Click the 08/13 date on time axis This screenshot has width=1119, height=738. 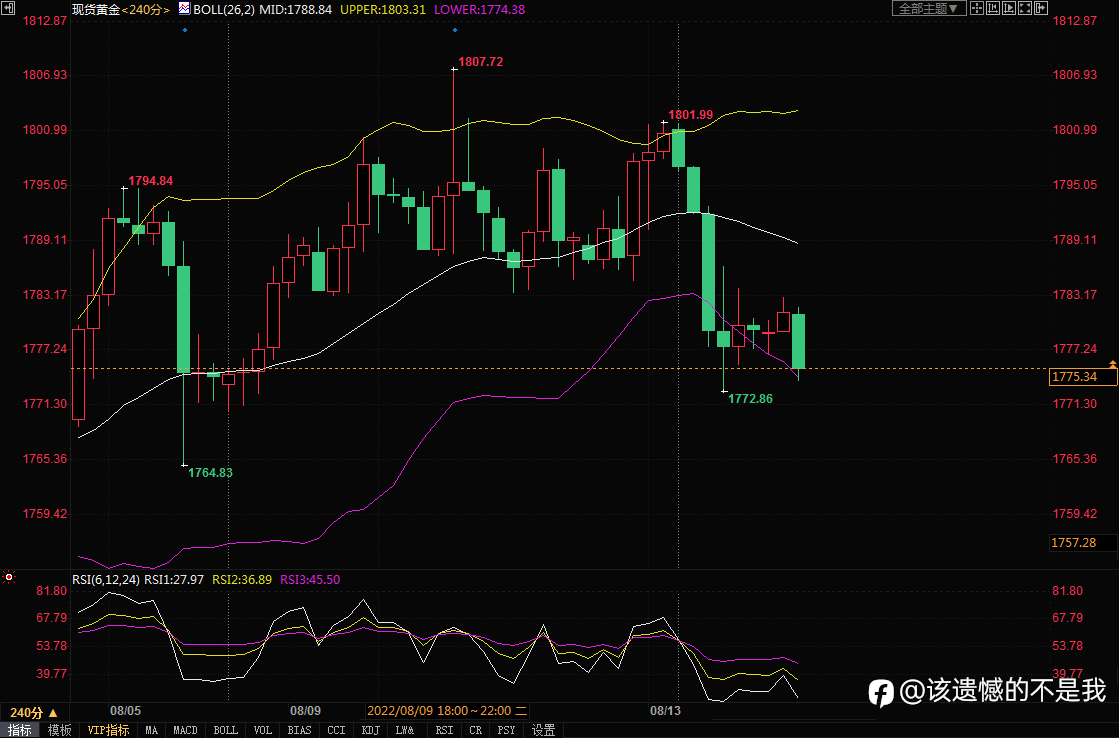[664, 711]
